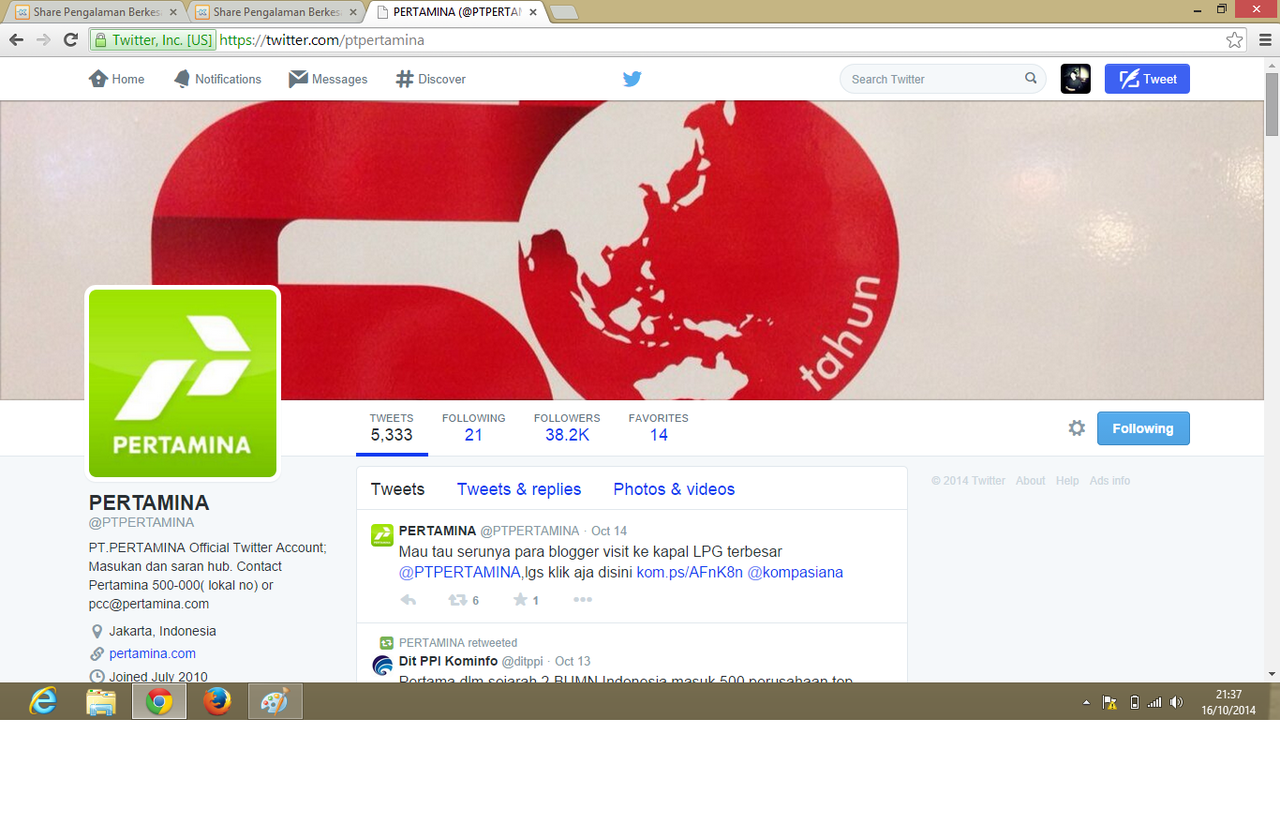Reply to the Oct 14 PERTAMINA tweet
Viewport: 1280px width, 824px height.
pos(408,600)
